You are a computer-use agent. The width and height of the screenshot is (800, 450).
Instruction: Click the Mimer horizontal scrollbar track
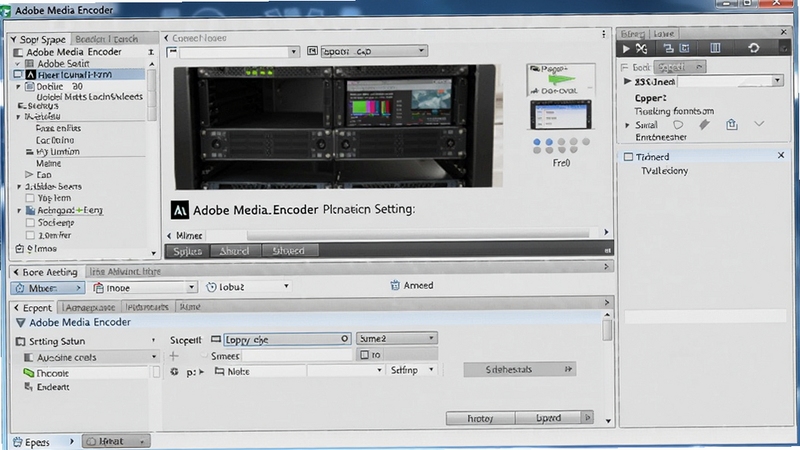pyautogui.click(x=418, y=234)
